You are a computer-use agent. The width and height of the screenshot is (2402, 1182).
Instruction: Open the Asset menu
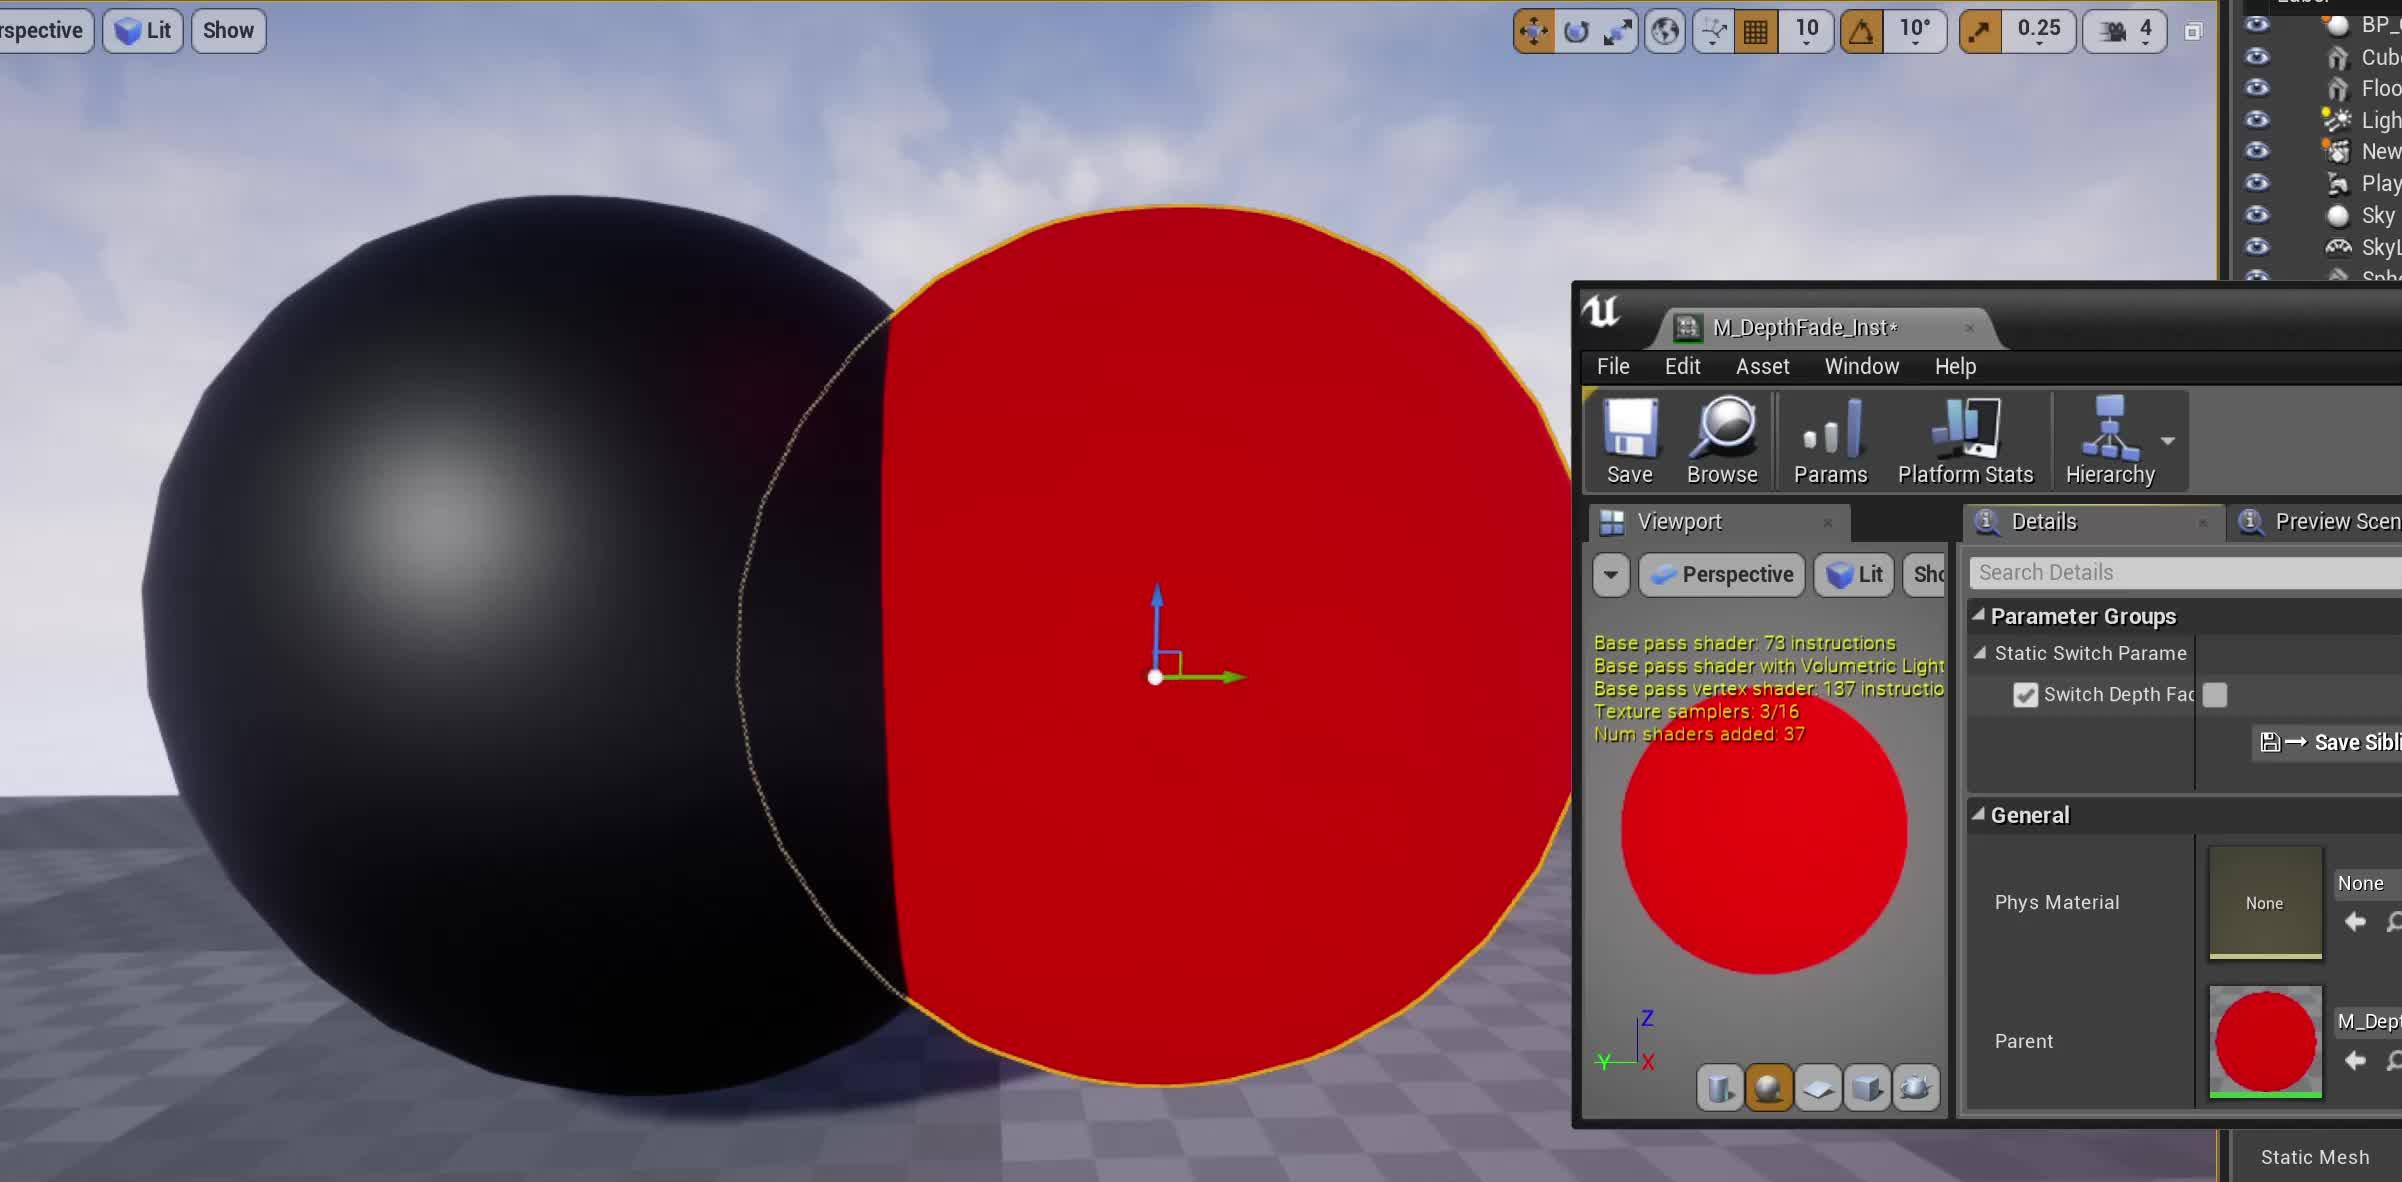1762,366
